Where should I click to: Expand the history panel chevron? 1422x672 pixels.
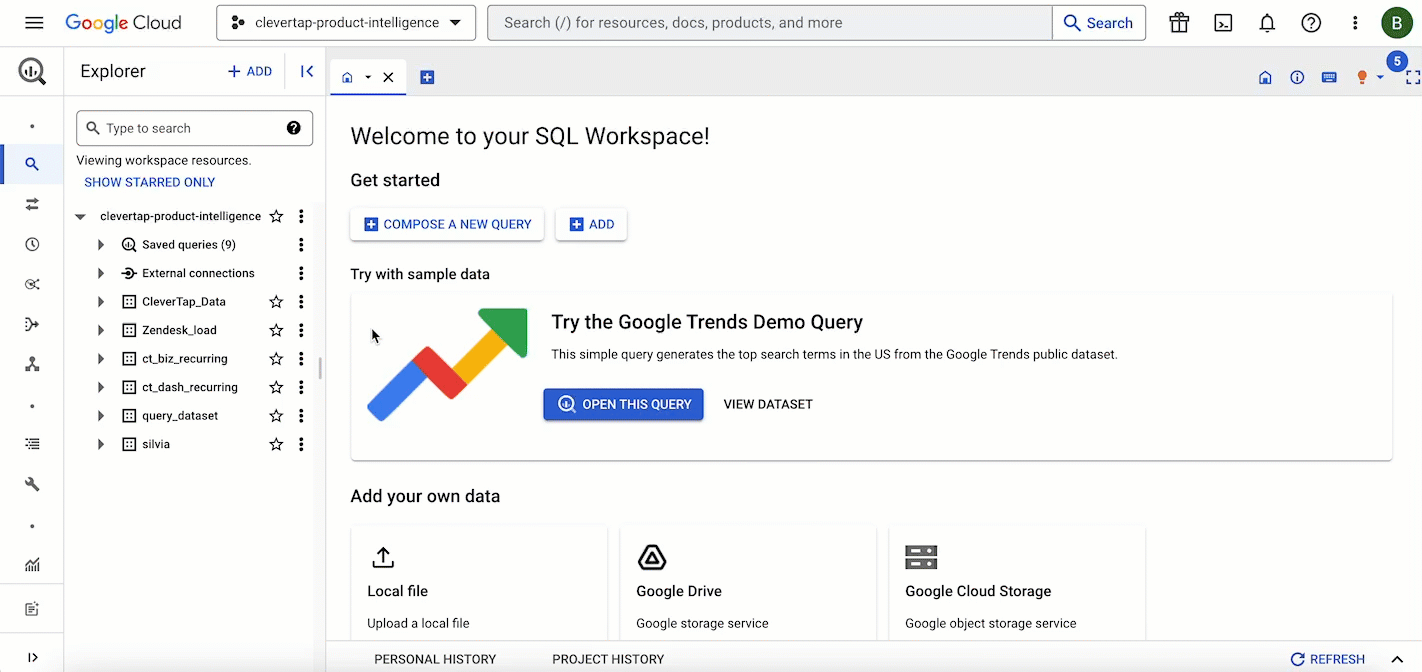[1397, 659]
